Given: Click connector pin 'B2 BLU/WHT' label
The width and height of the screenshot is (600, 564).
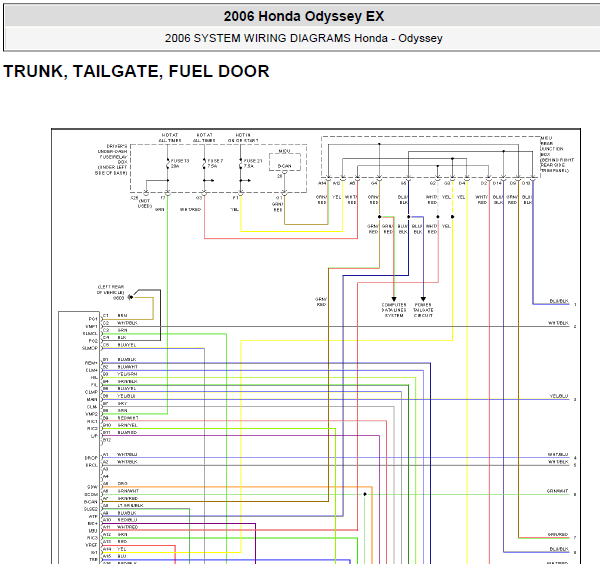Looking at the screenshot, I should coord(120,367).
